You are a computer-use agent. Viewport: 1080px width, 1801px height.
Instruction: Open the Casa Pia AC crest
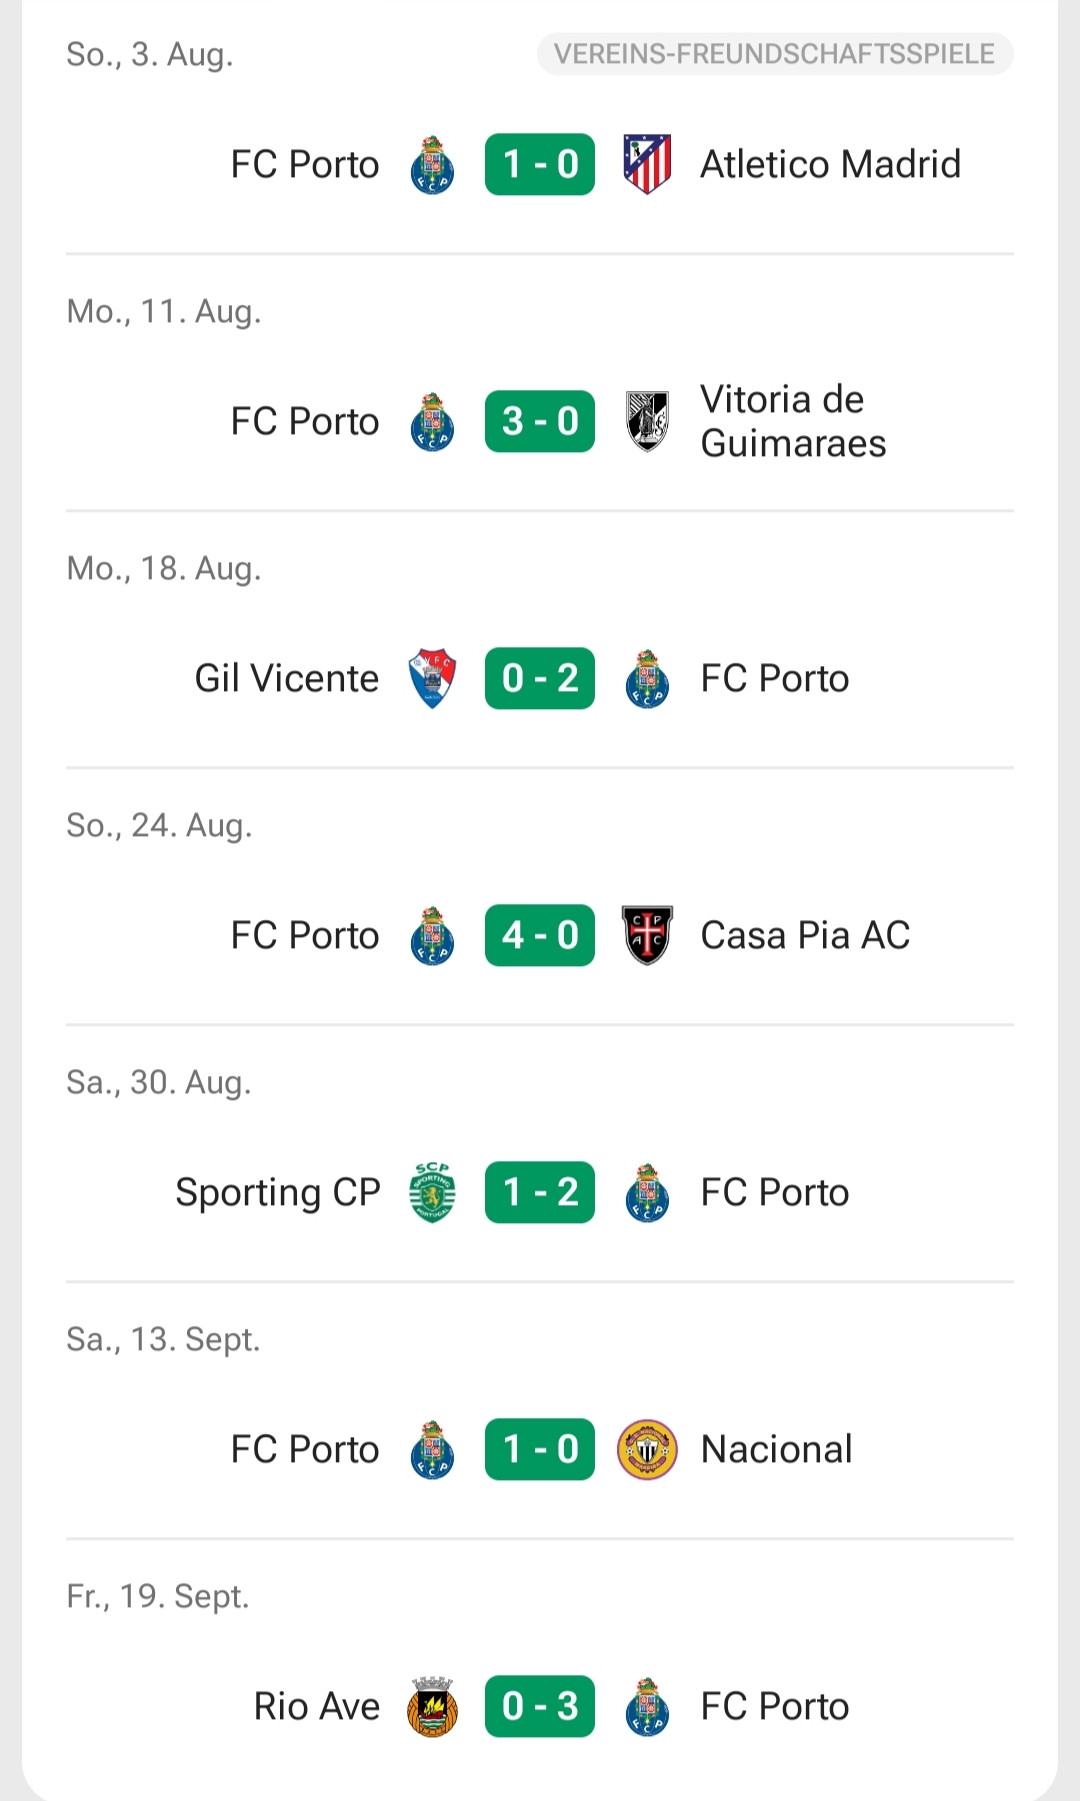point(647,935)
